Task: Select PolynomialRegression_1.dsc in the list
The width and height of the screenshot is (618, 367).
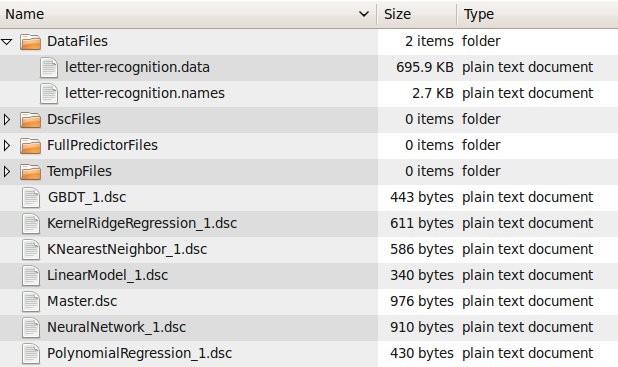Action: point(140,354)
